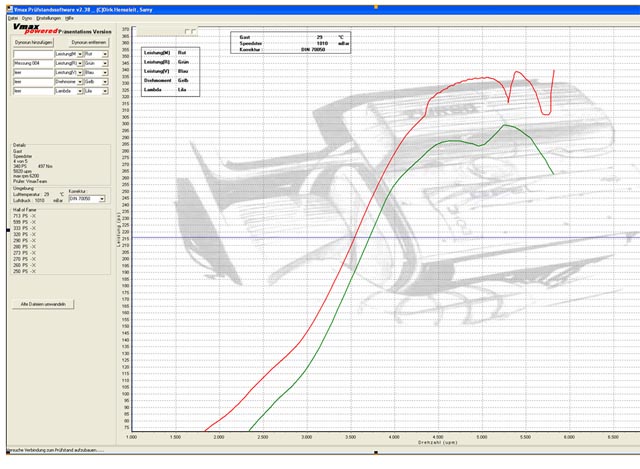Click the application icon in title bar
640x469 pixels.
tap(4, 4)
